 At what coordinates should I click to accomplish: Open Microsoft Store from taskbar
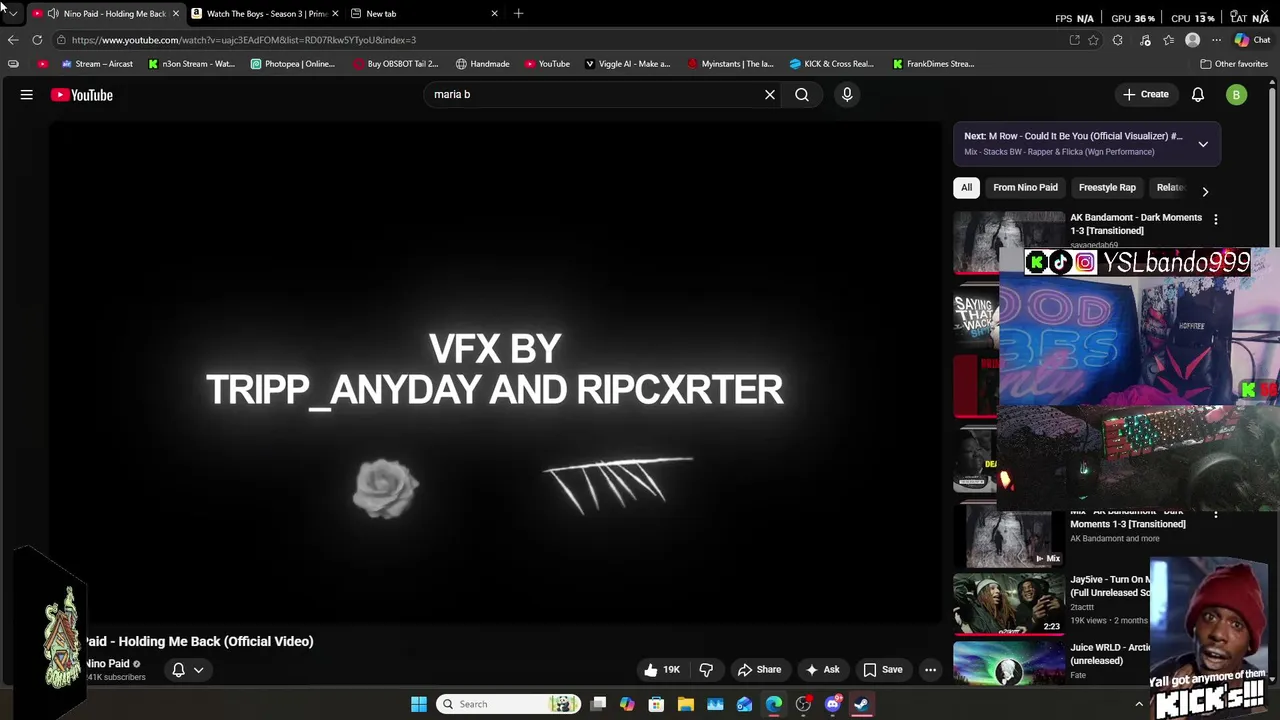pyautogui.click(x=657, y=704)
